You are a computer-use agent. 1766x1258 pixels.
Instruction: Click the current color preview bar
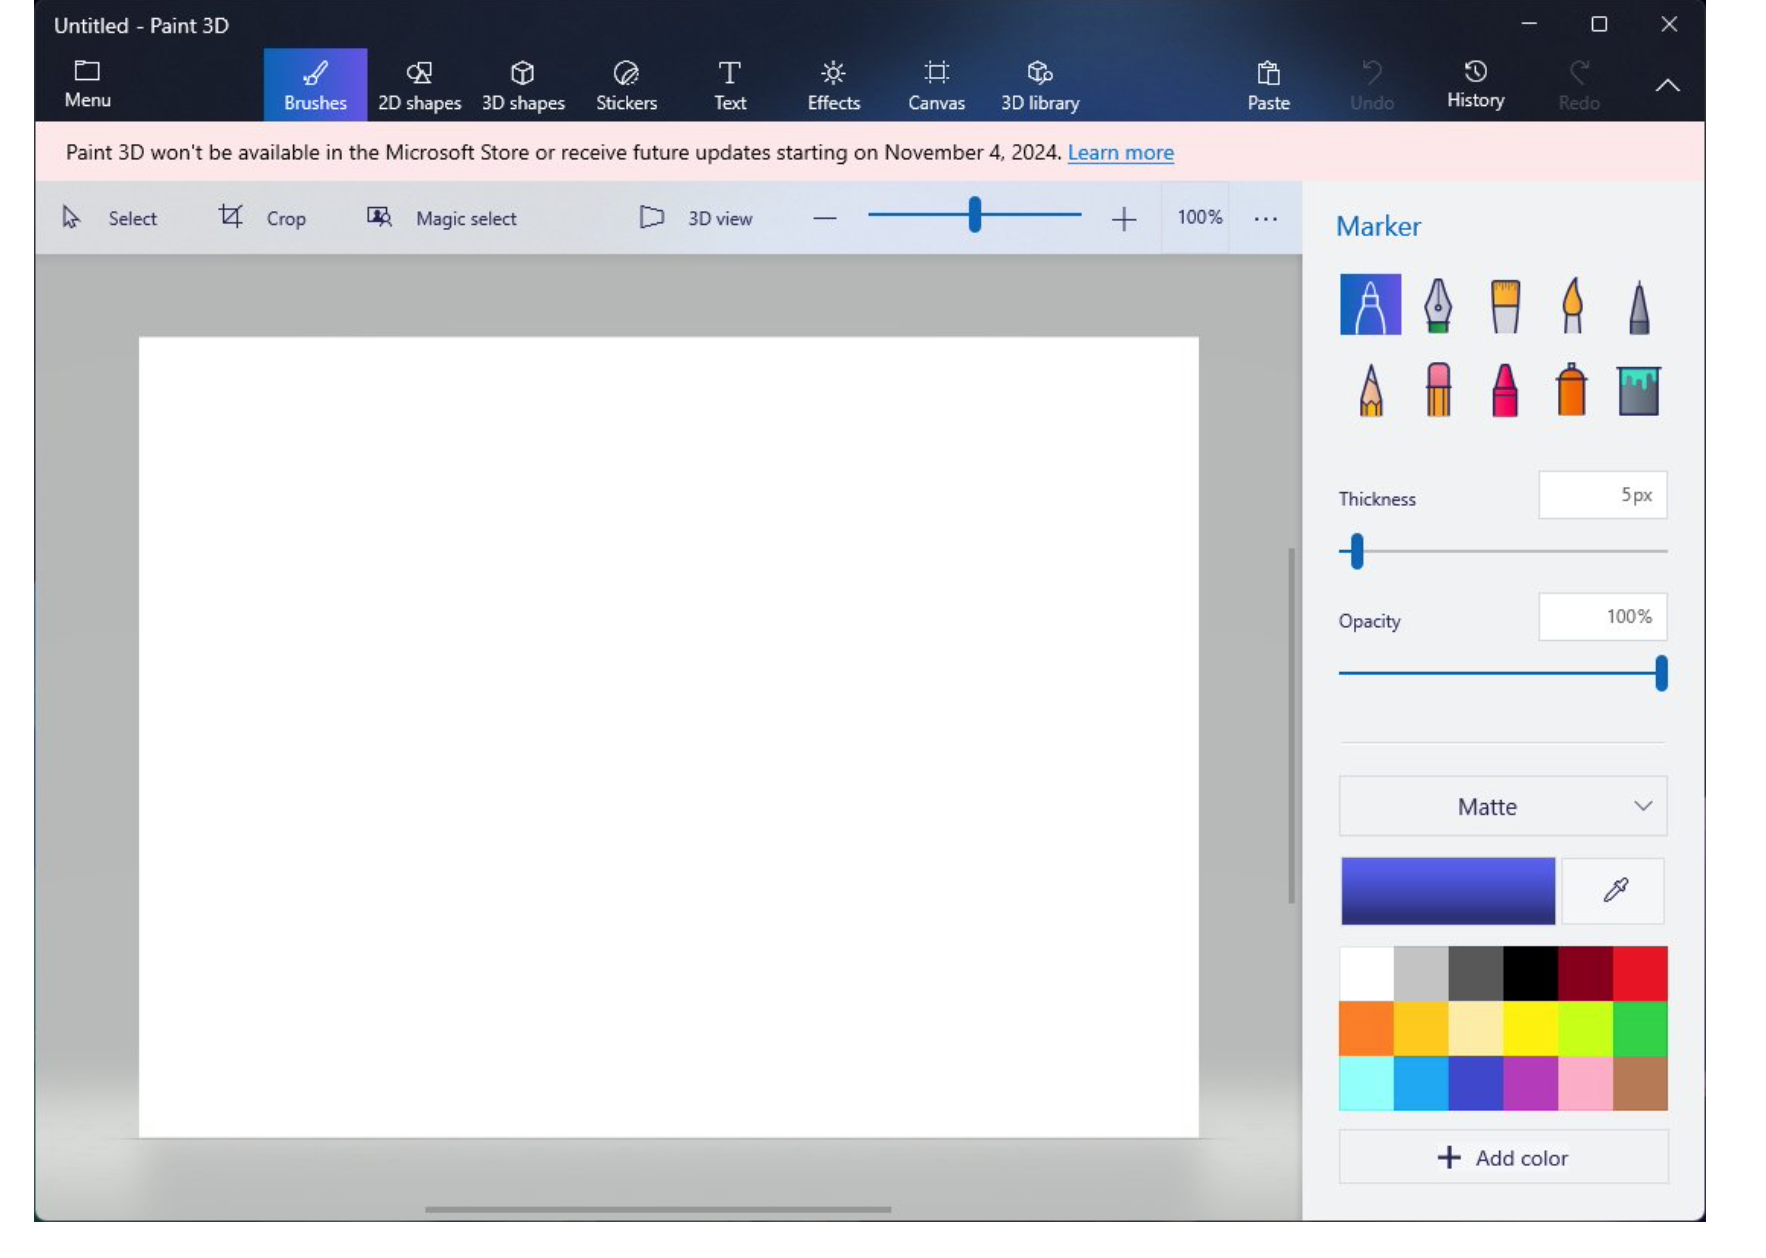click(x=1448, y=890)
